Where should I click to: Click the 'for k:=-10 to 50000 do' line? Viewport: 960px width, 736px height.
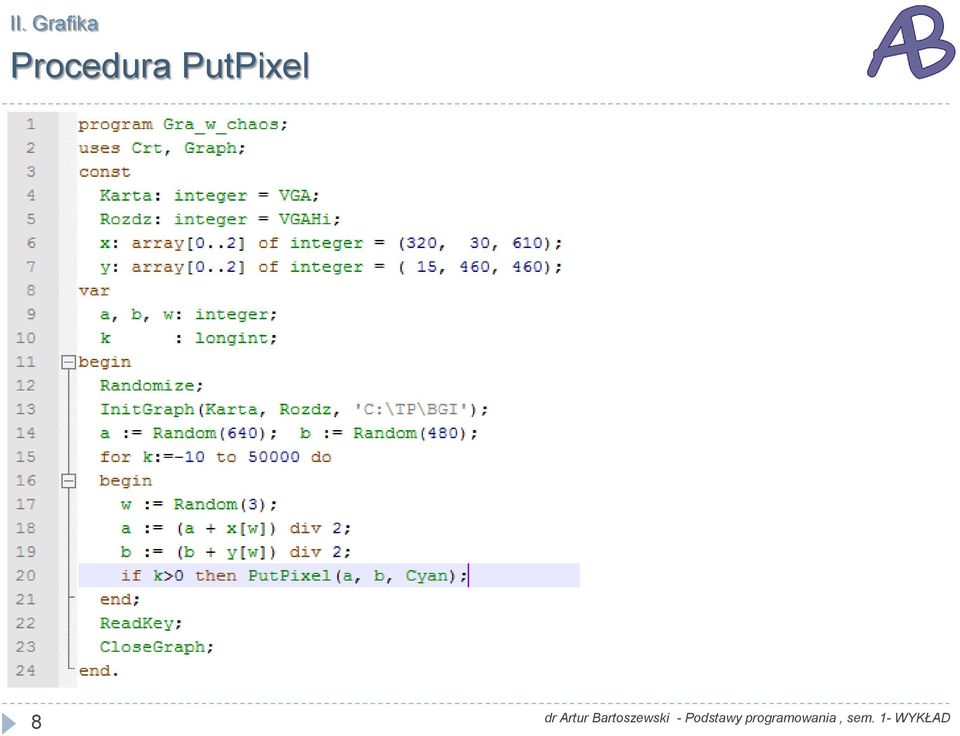tap(216, 457)
